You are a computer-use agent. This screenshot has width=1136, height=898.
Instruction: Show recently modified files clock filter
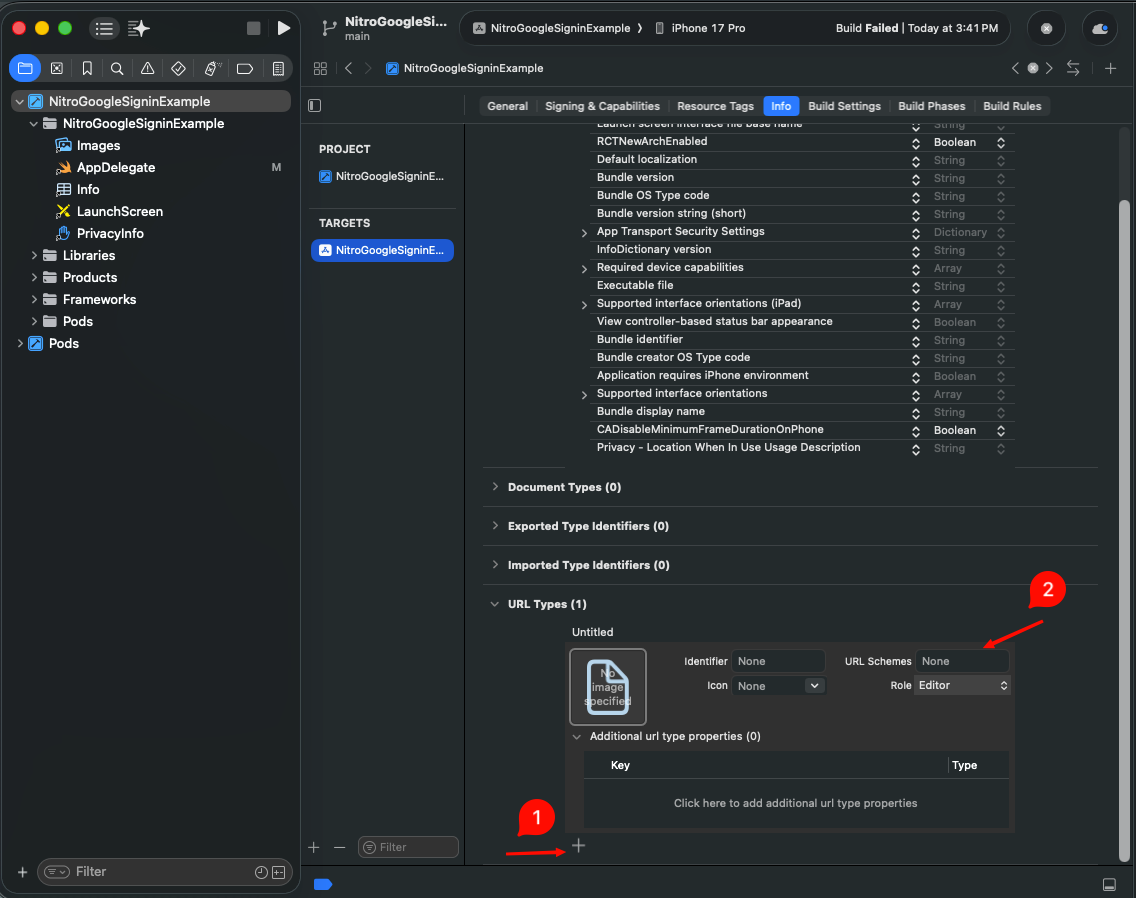[261, 872]
